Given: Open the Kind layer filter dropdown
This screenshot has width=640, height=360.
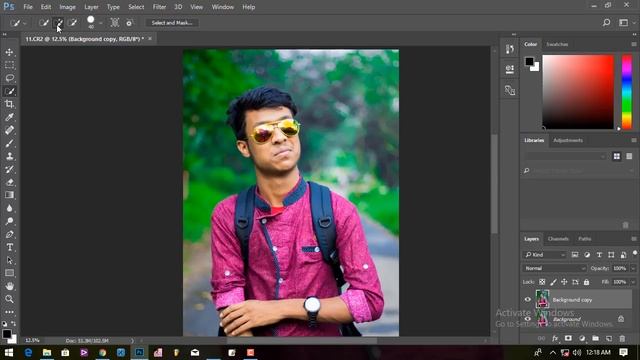Looking at the screenshot, I should click(544, 255).
